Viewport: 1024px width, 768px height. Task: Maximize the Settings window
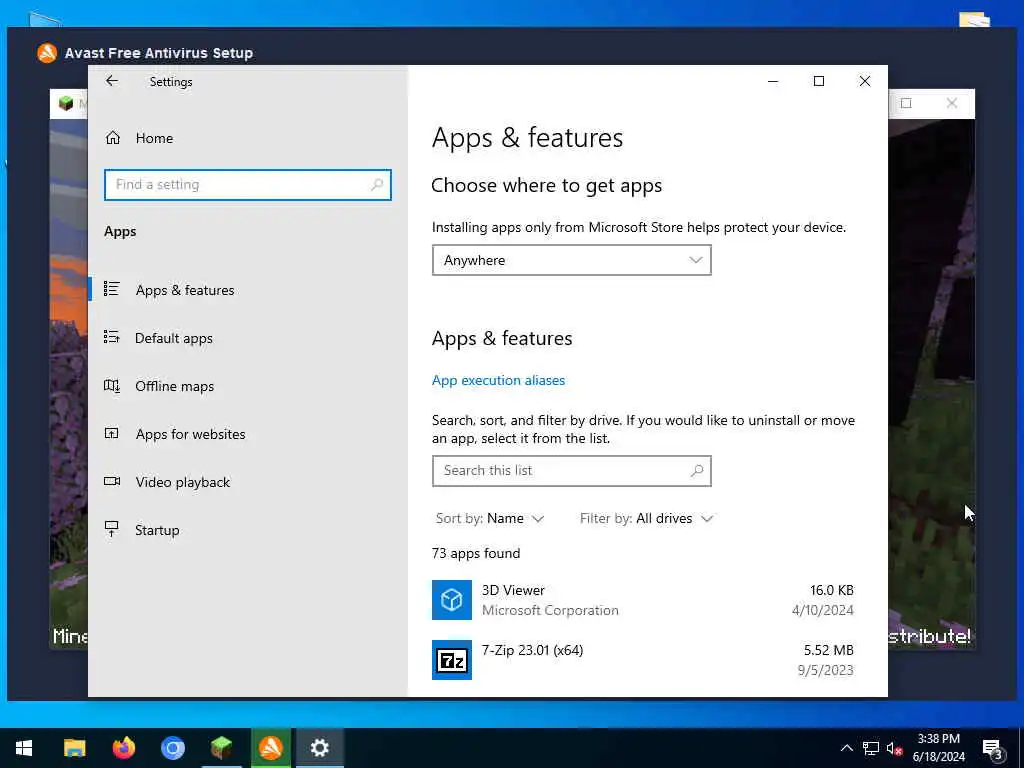819,81
